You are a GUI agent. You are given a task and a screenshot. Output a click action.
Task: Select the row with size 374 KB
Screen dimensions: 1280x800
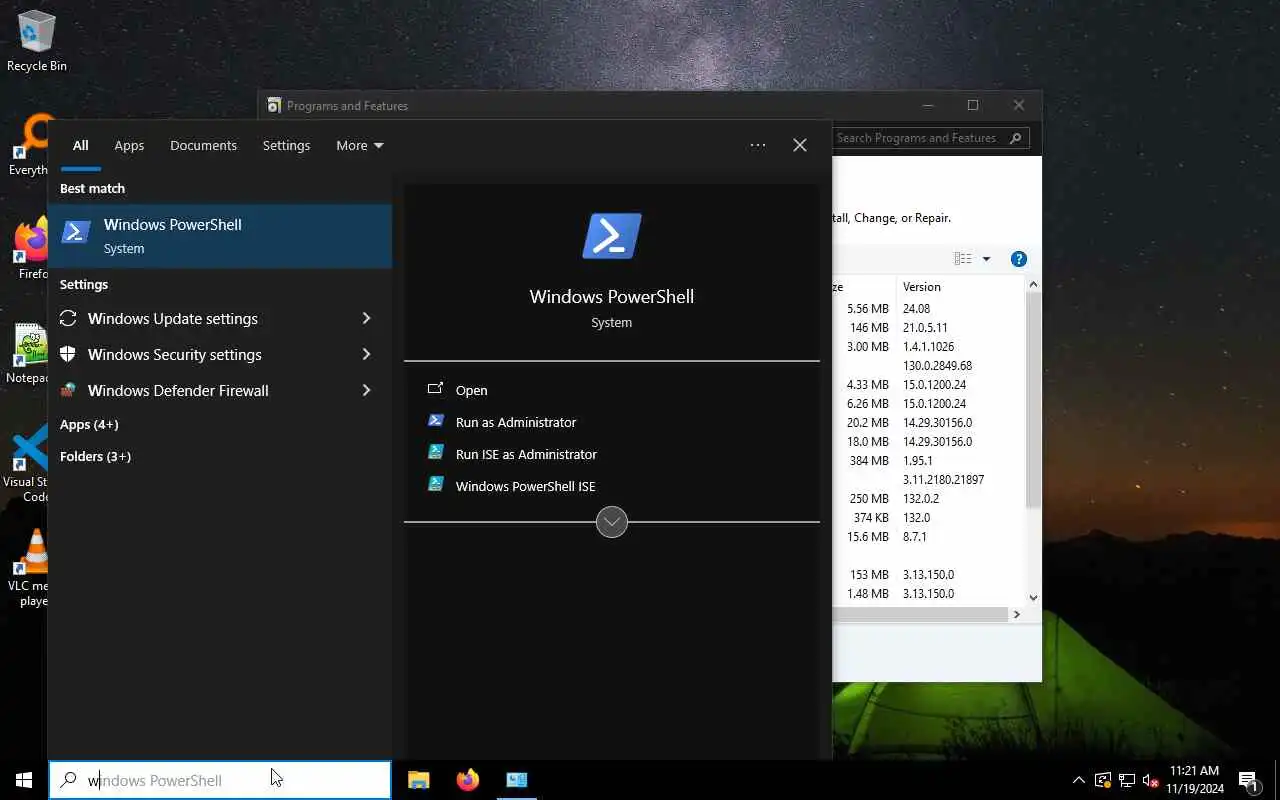pos(929,518)
